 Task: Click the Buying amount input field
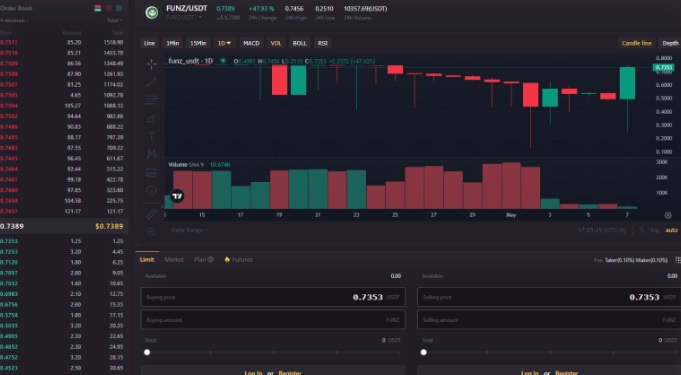pyautogui.click(x=273, y=320)
